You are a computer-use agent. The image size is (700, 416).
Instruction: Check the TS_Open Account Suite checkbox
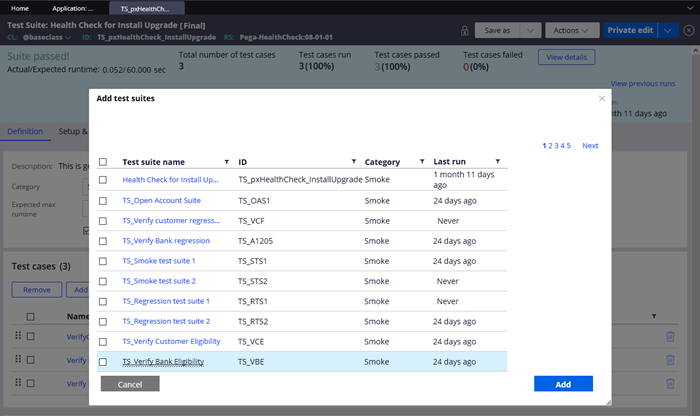coord(103,200)
